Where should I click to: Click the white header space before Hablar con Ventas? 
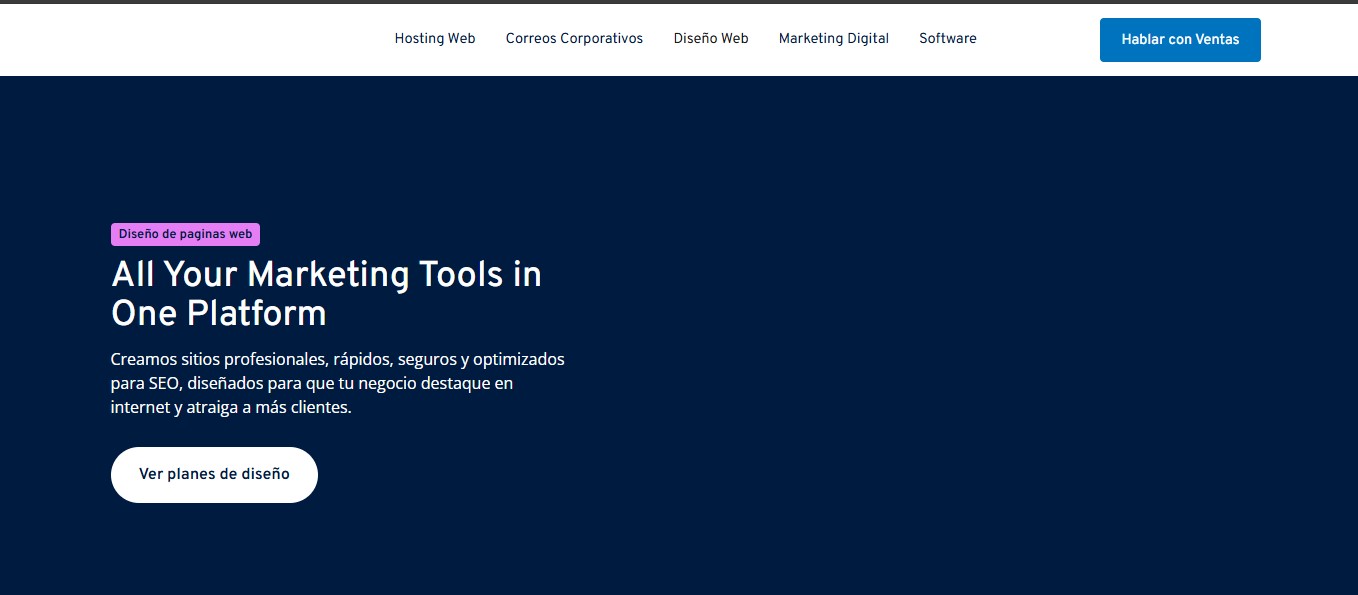(1040, 39)
